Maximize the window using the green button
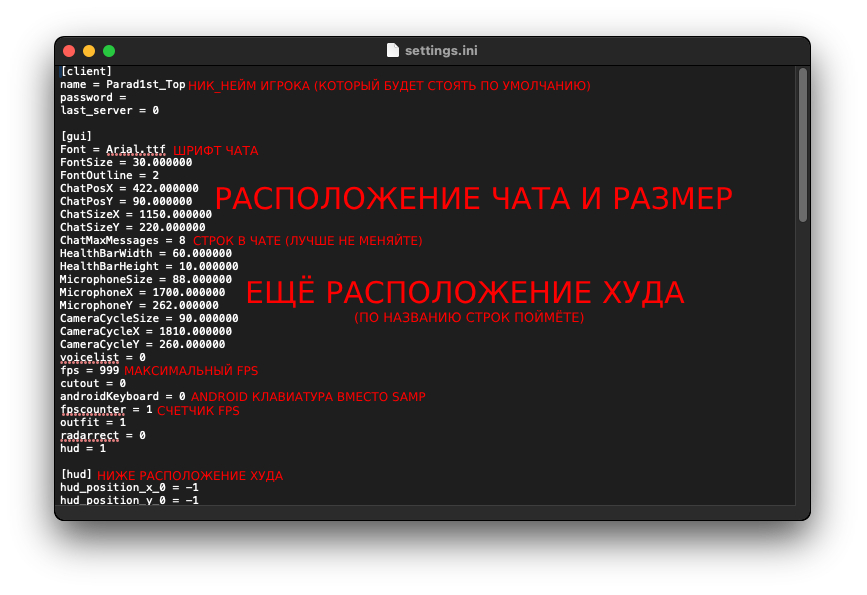The width and height of the screenshot is (867, 595). click(109, 51)
